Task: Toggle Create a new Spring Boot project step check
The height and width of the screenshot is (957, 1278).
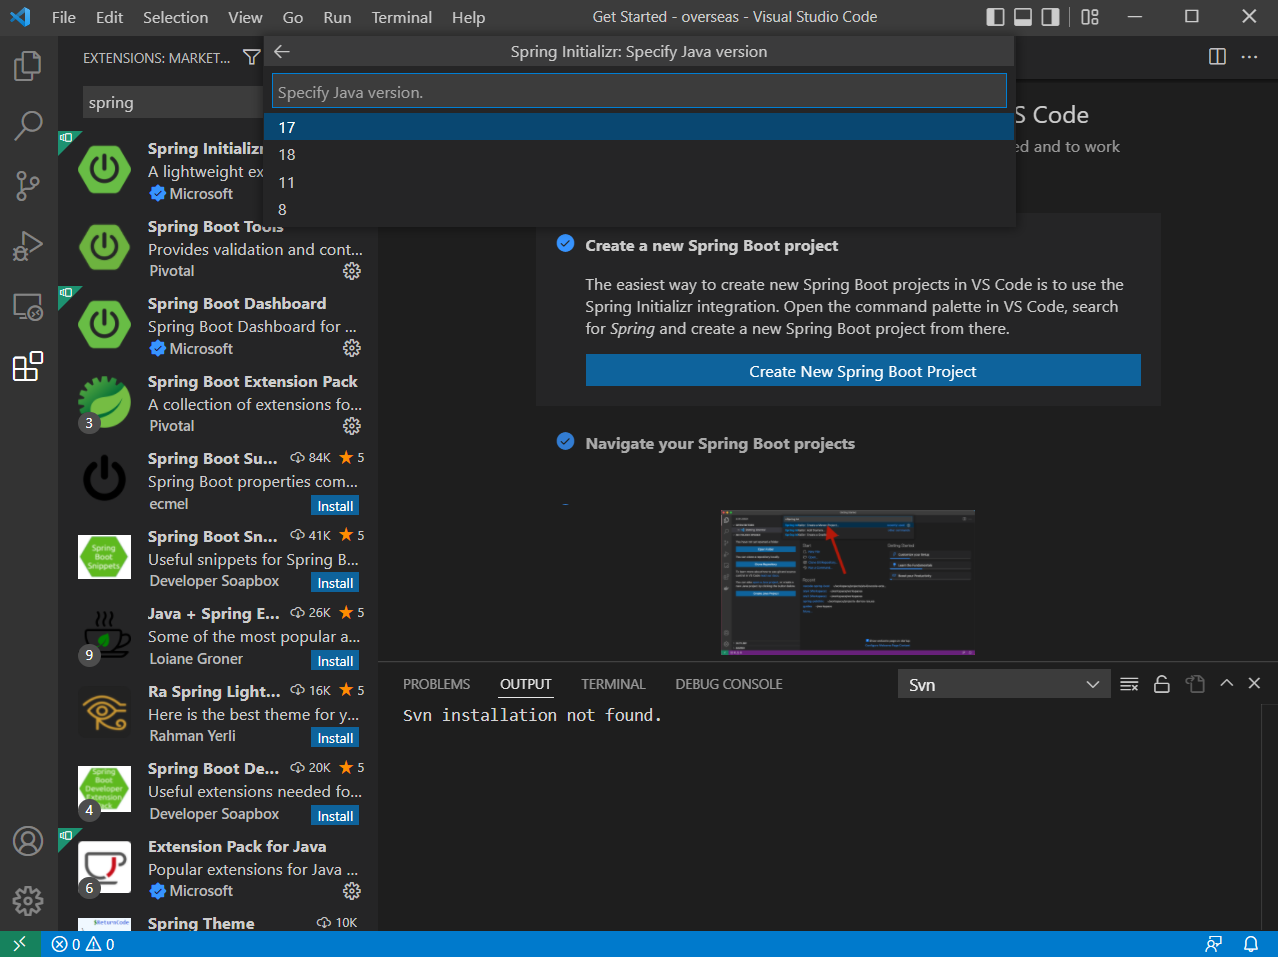Action: tap(565, 243)
